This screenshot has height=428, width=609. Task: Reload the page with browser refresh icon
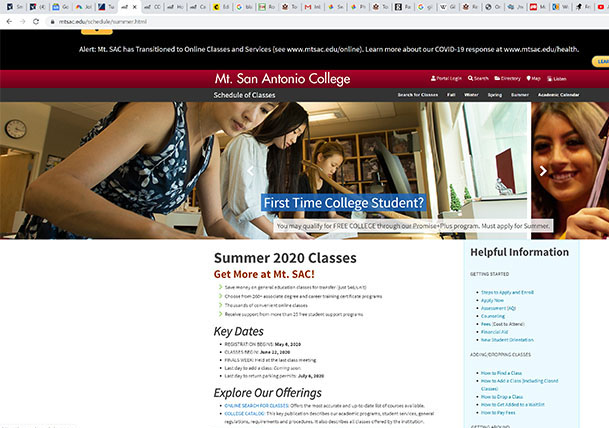tap(36, 22)
